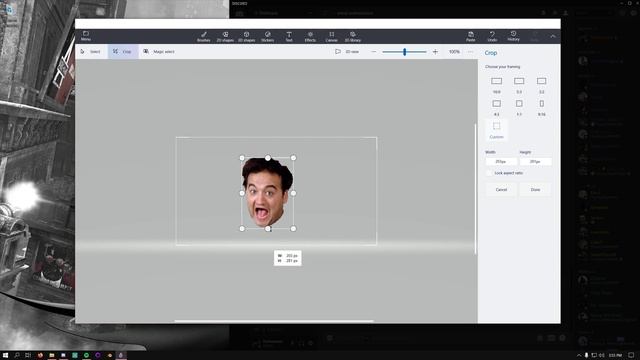The width and height of the screenshot is (640, 360).
Task: Choose the Crop tool
Action: point(123,51)
